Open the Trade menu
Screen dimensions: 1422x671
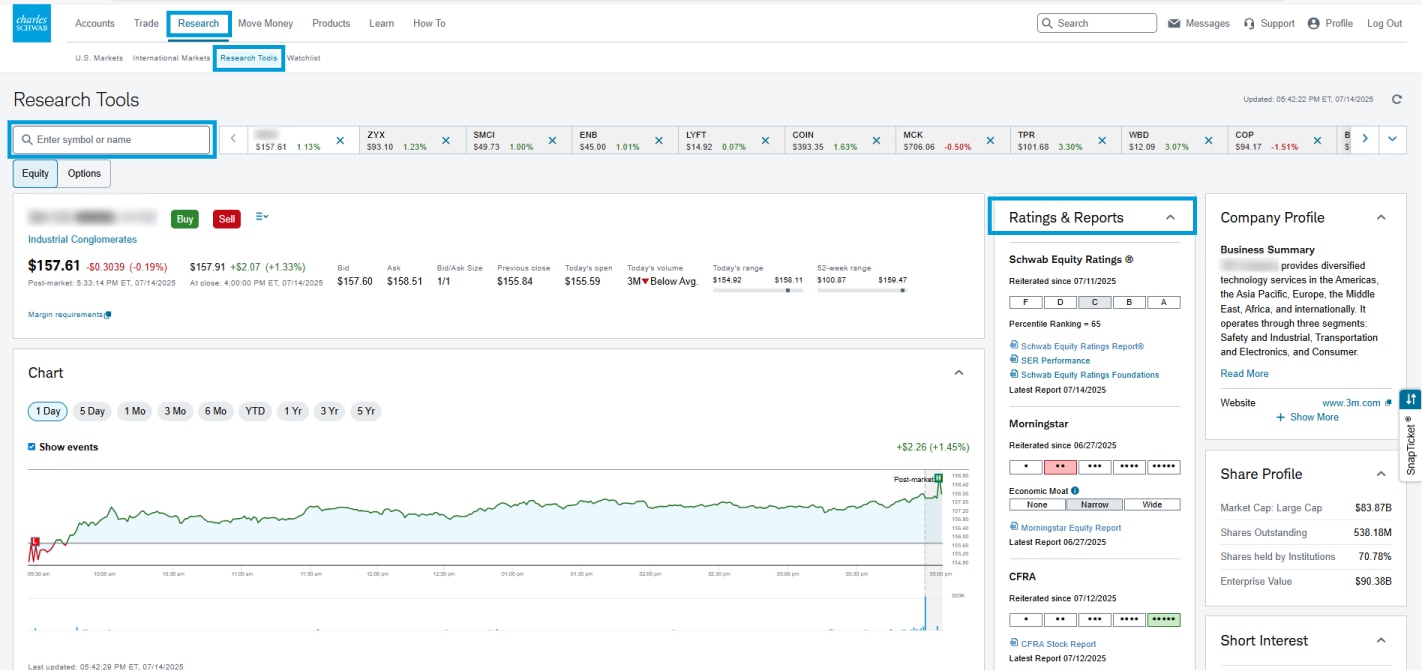pos(146,23)
